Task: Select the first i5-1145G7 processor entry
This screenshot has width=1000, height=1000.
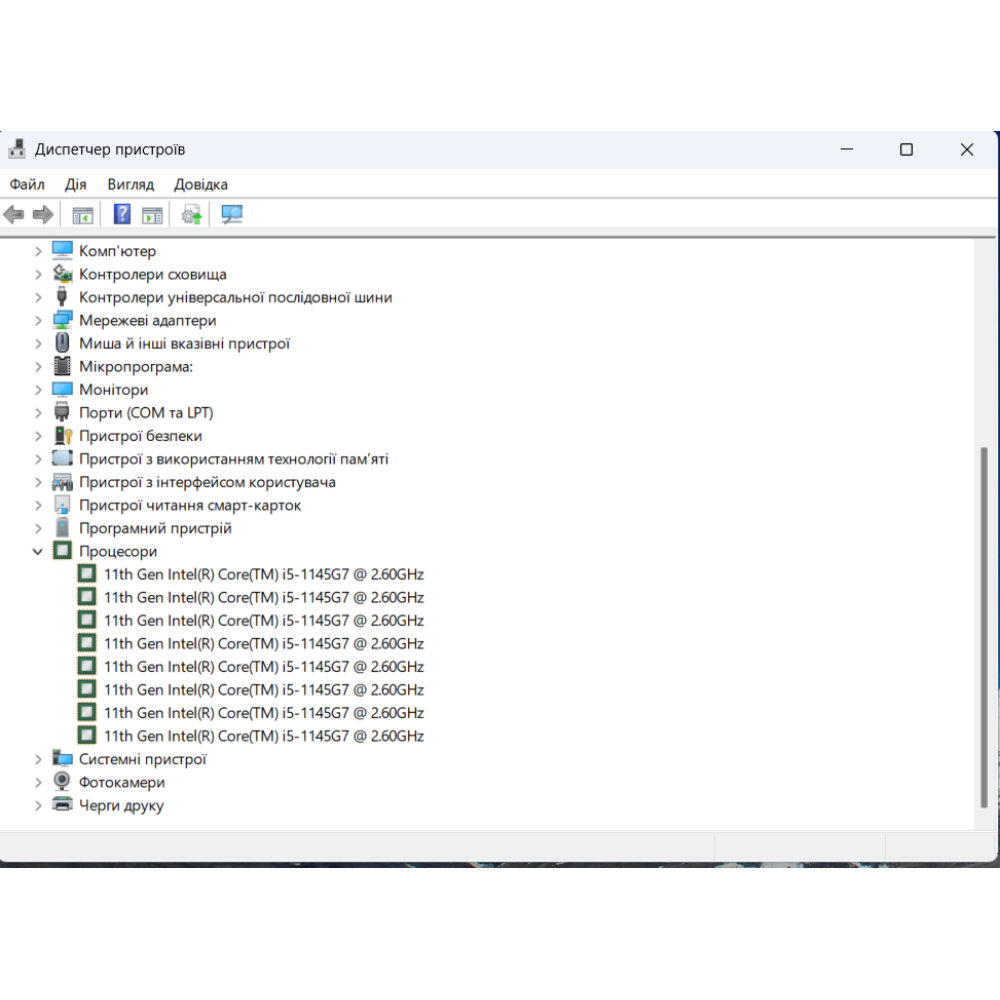Action: [263, 574]
